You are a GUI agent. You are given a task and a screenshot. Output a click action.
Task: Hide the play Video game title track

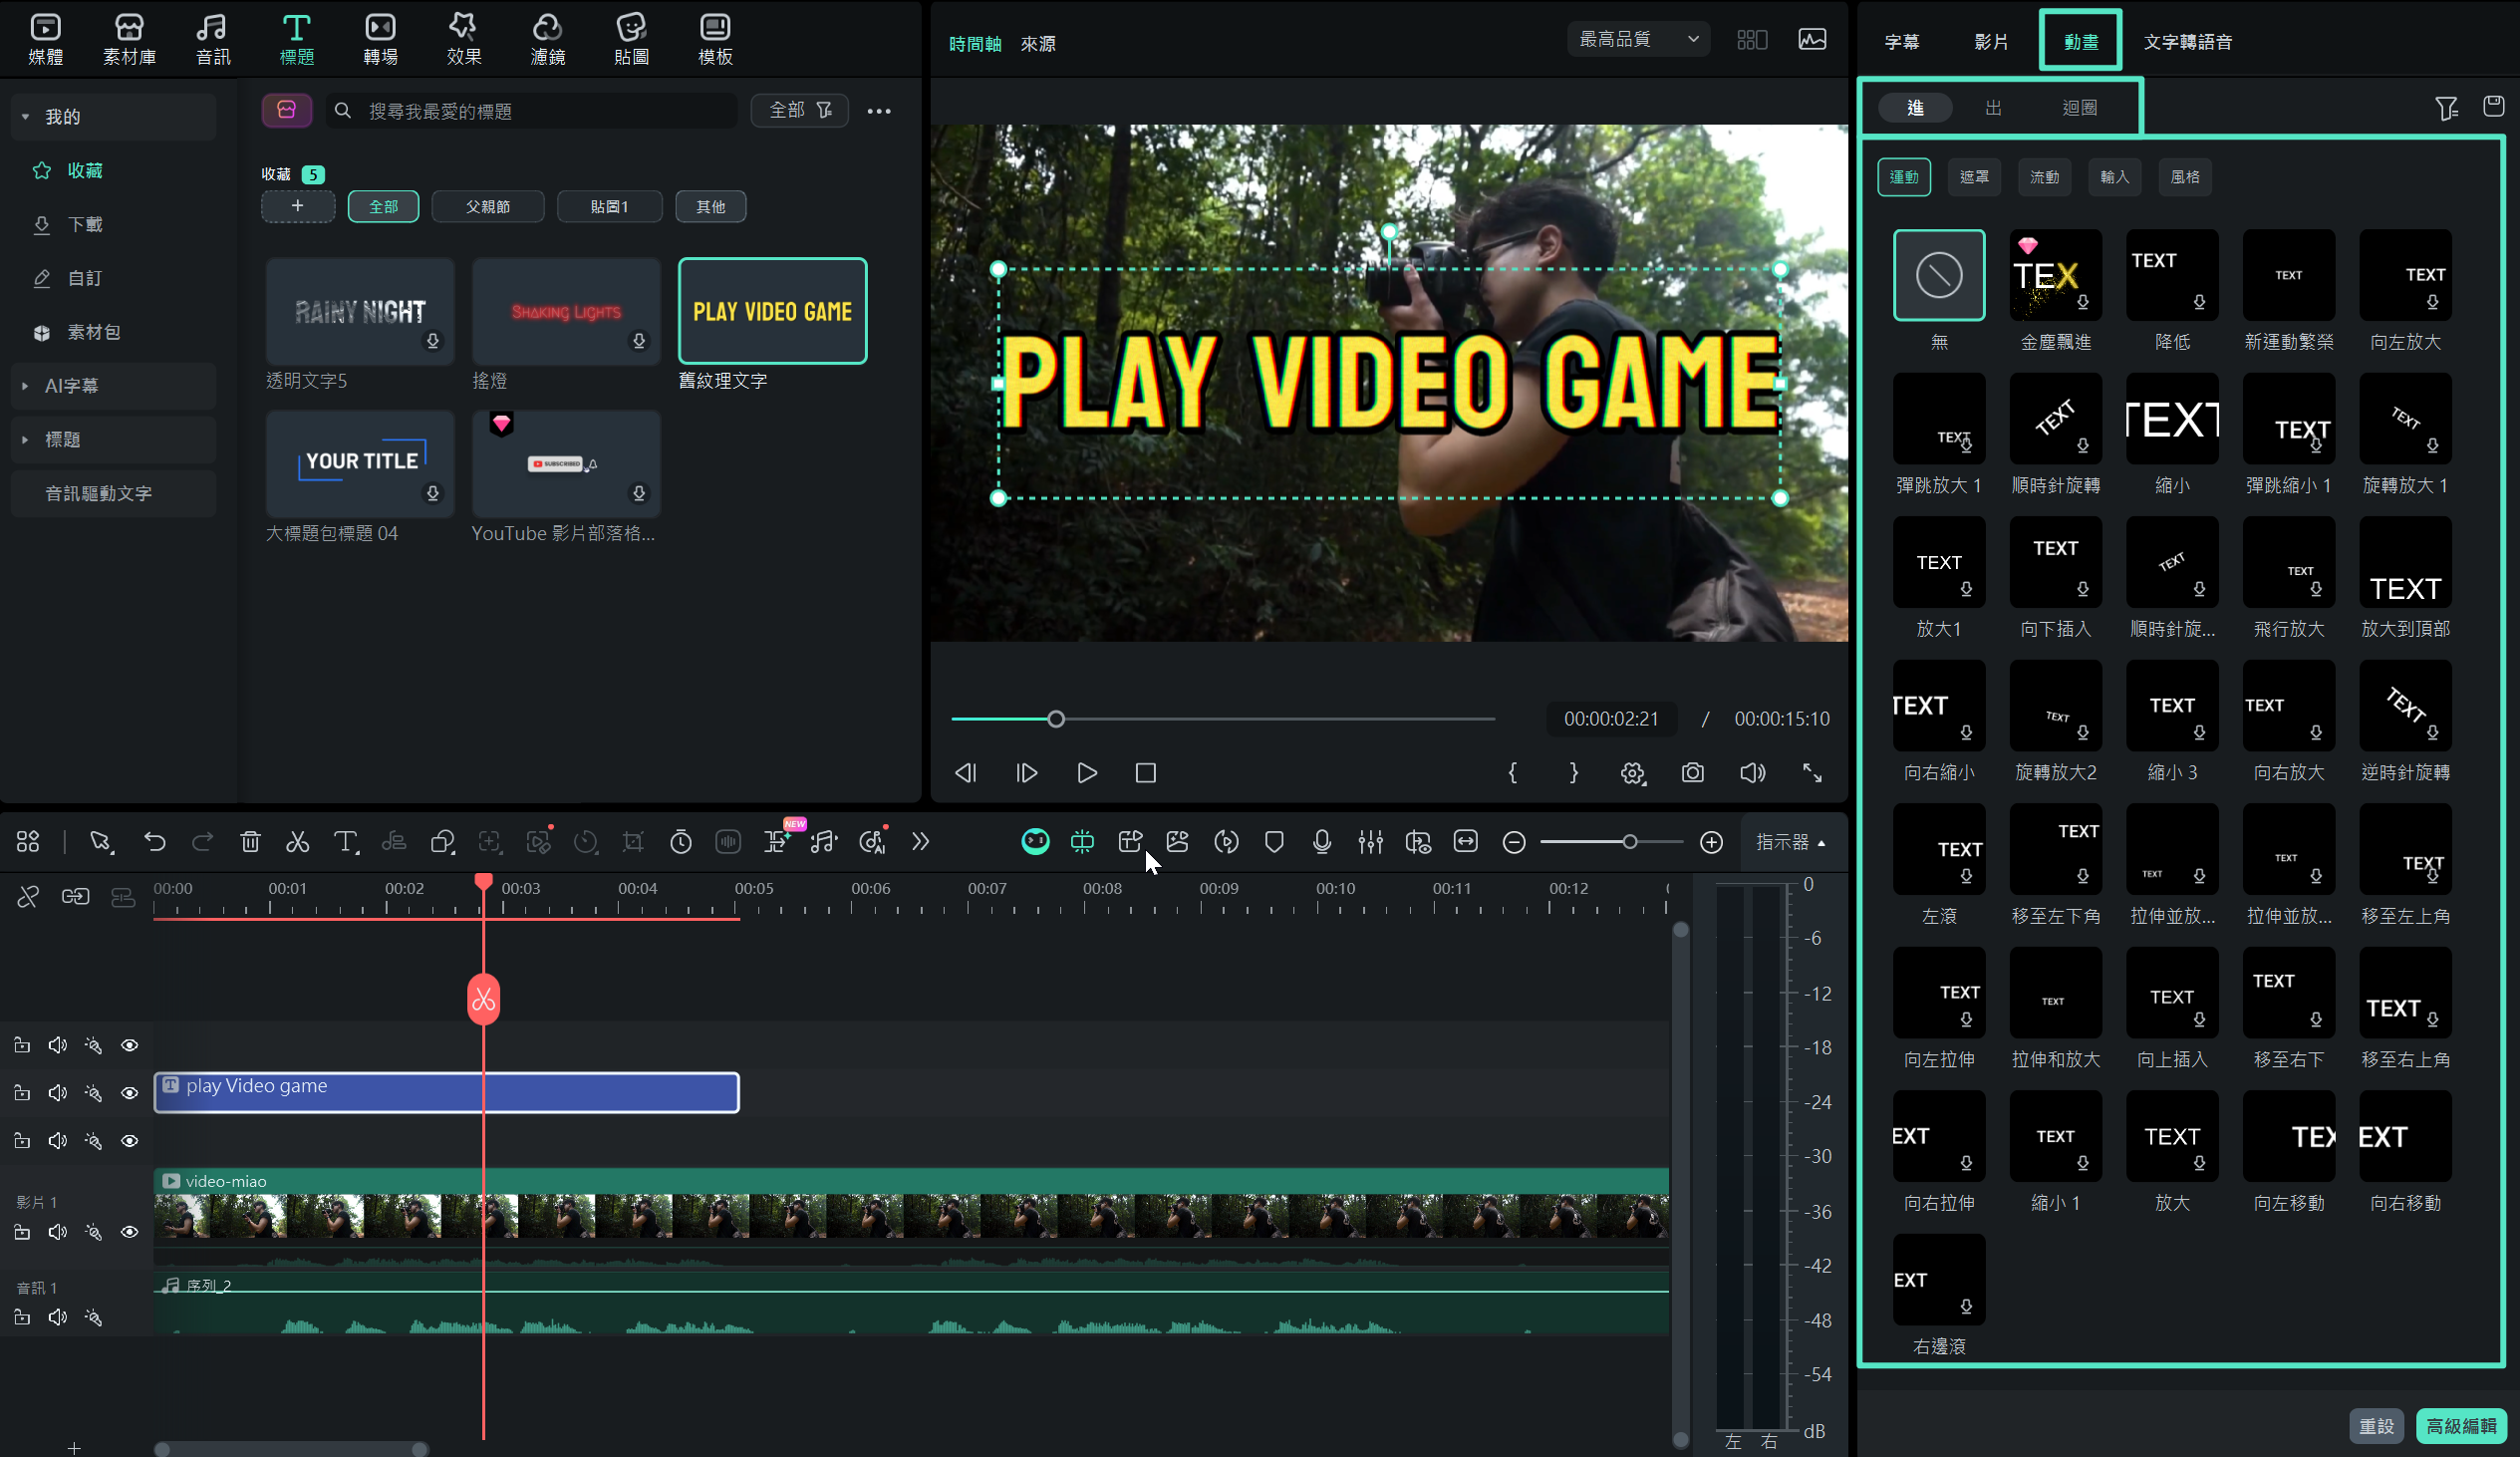pos(130,1093)
